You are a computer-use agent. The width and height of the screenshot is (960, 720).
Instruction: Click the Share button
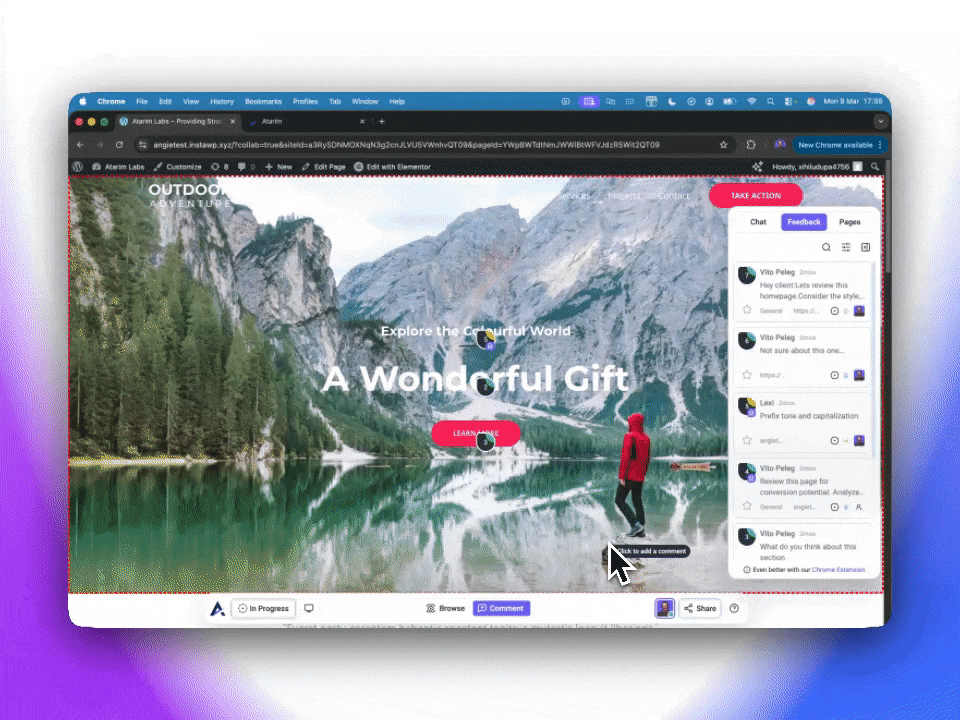(700, 608)
